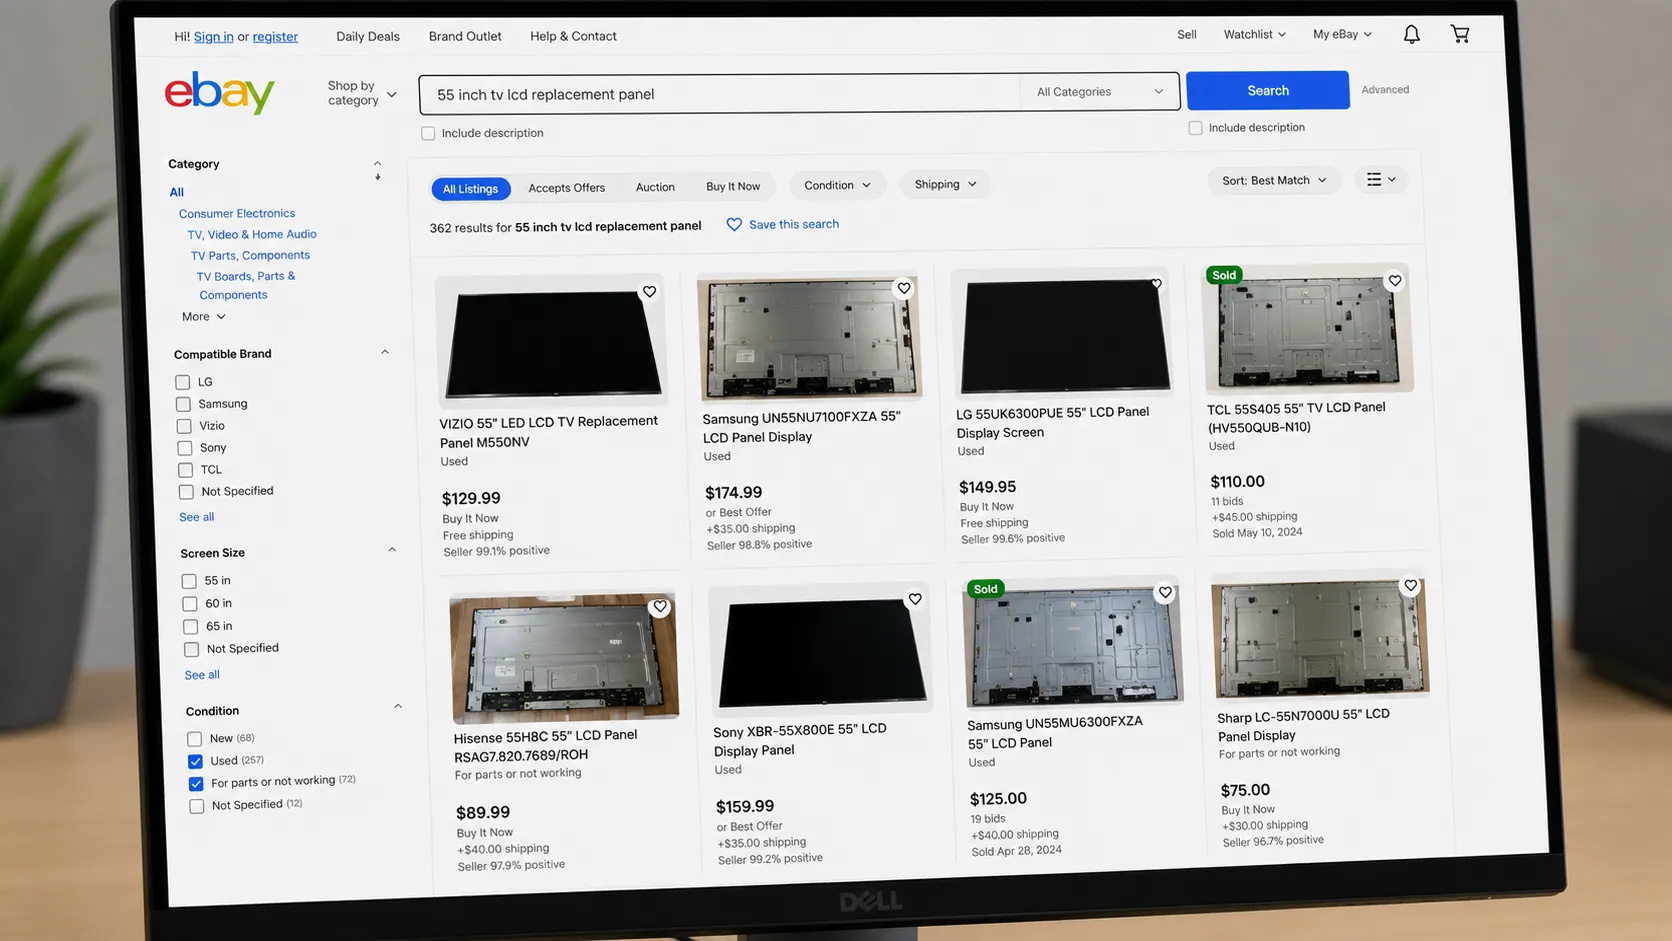The image size is (1672, 941).
Task: Click the search text field
Action: tap(719, 94)
